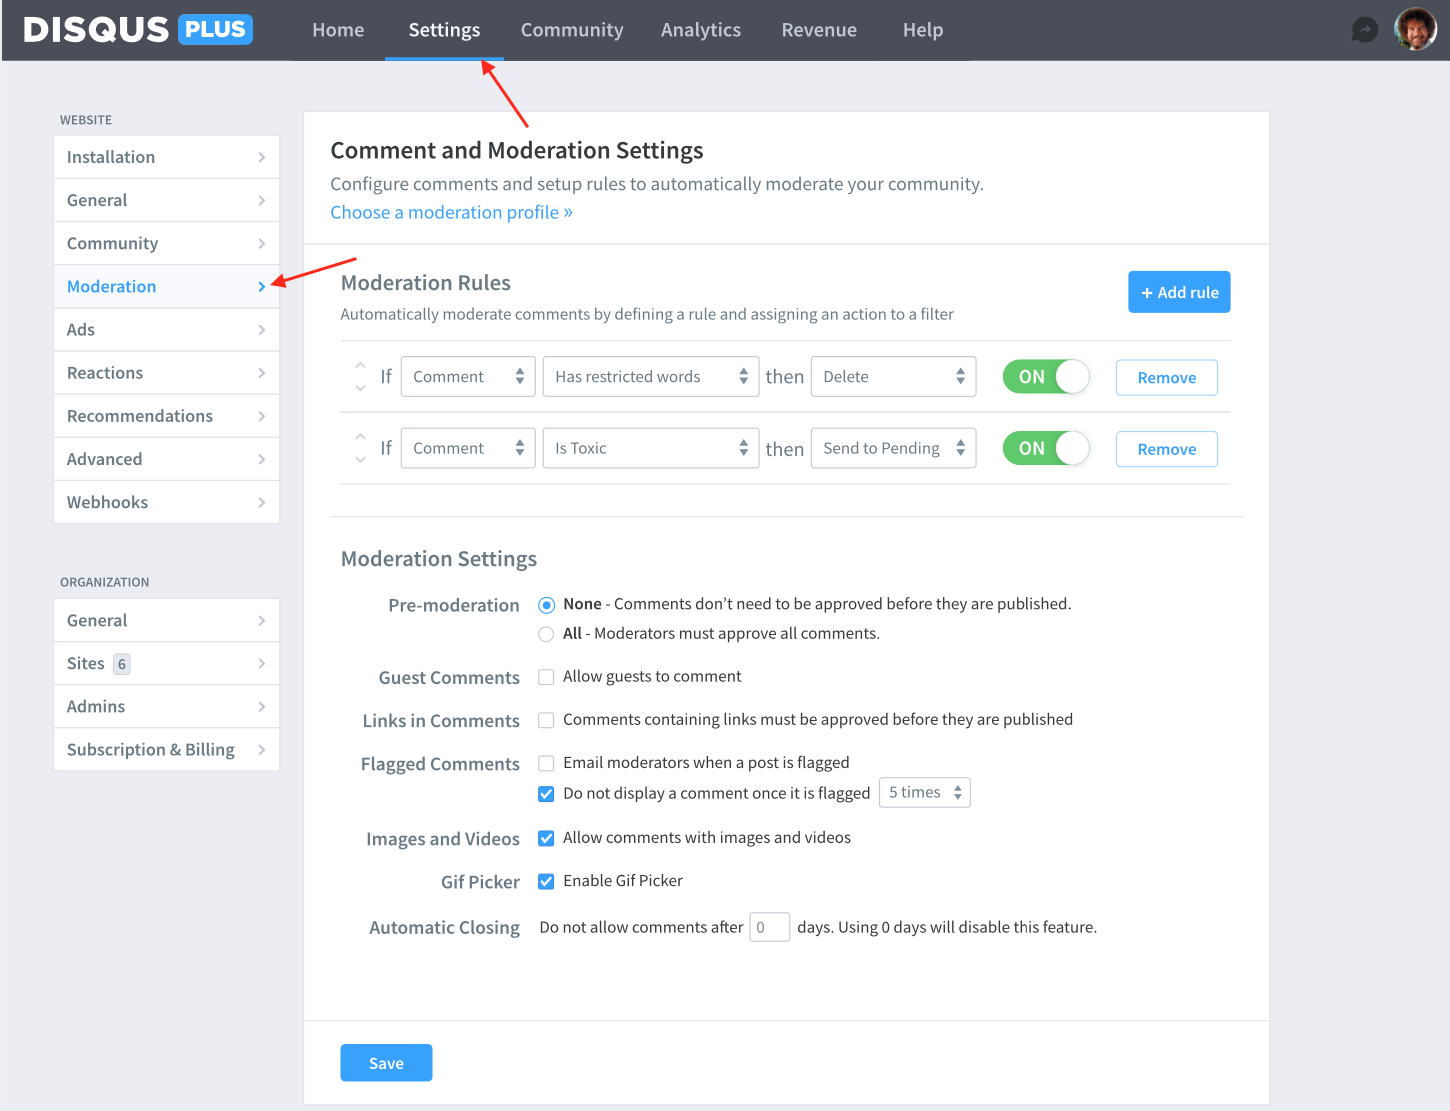This screenshot has width=1450, height=1111.
Task: Turn off the Is Toxic rule toggle
Action: point(1045,448)
